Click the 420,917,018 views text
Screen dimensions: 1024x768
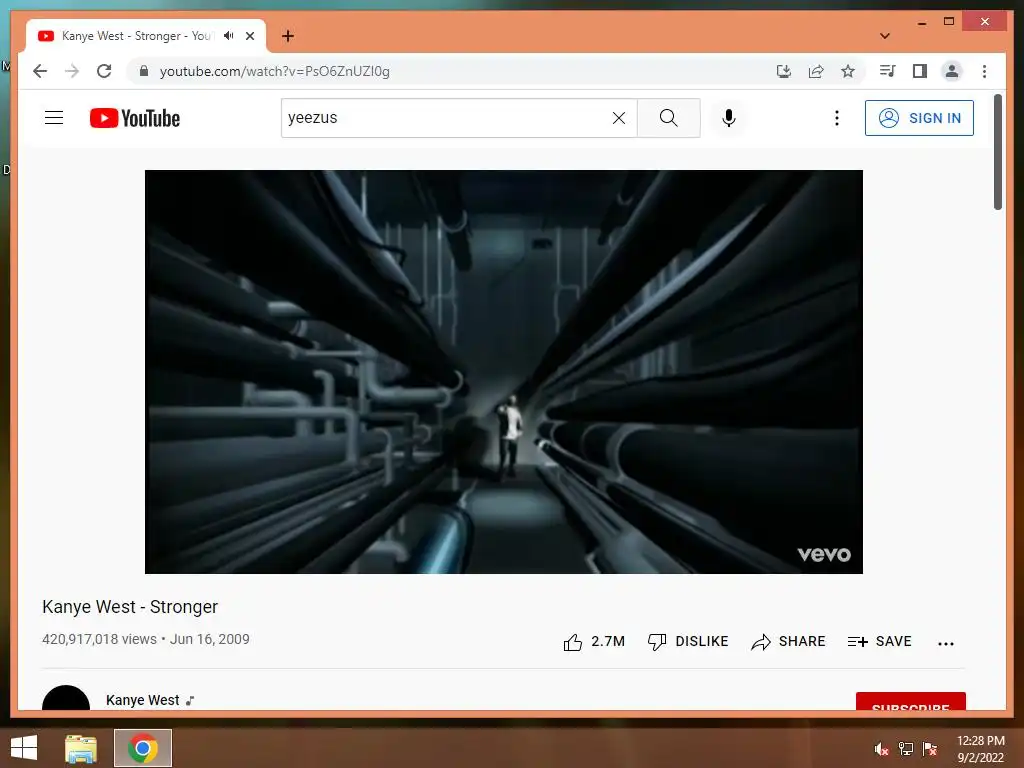tap(99, 639)
